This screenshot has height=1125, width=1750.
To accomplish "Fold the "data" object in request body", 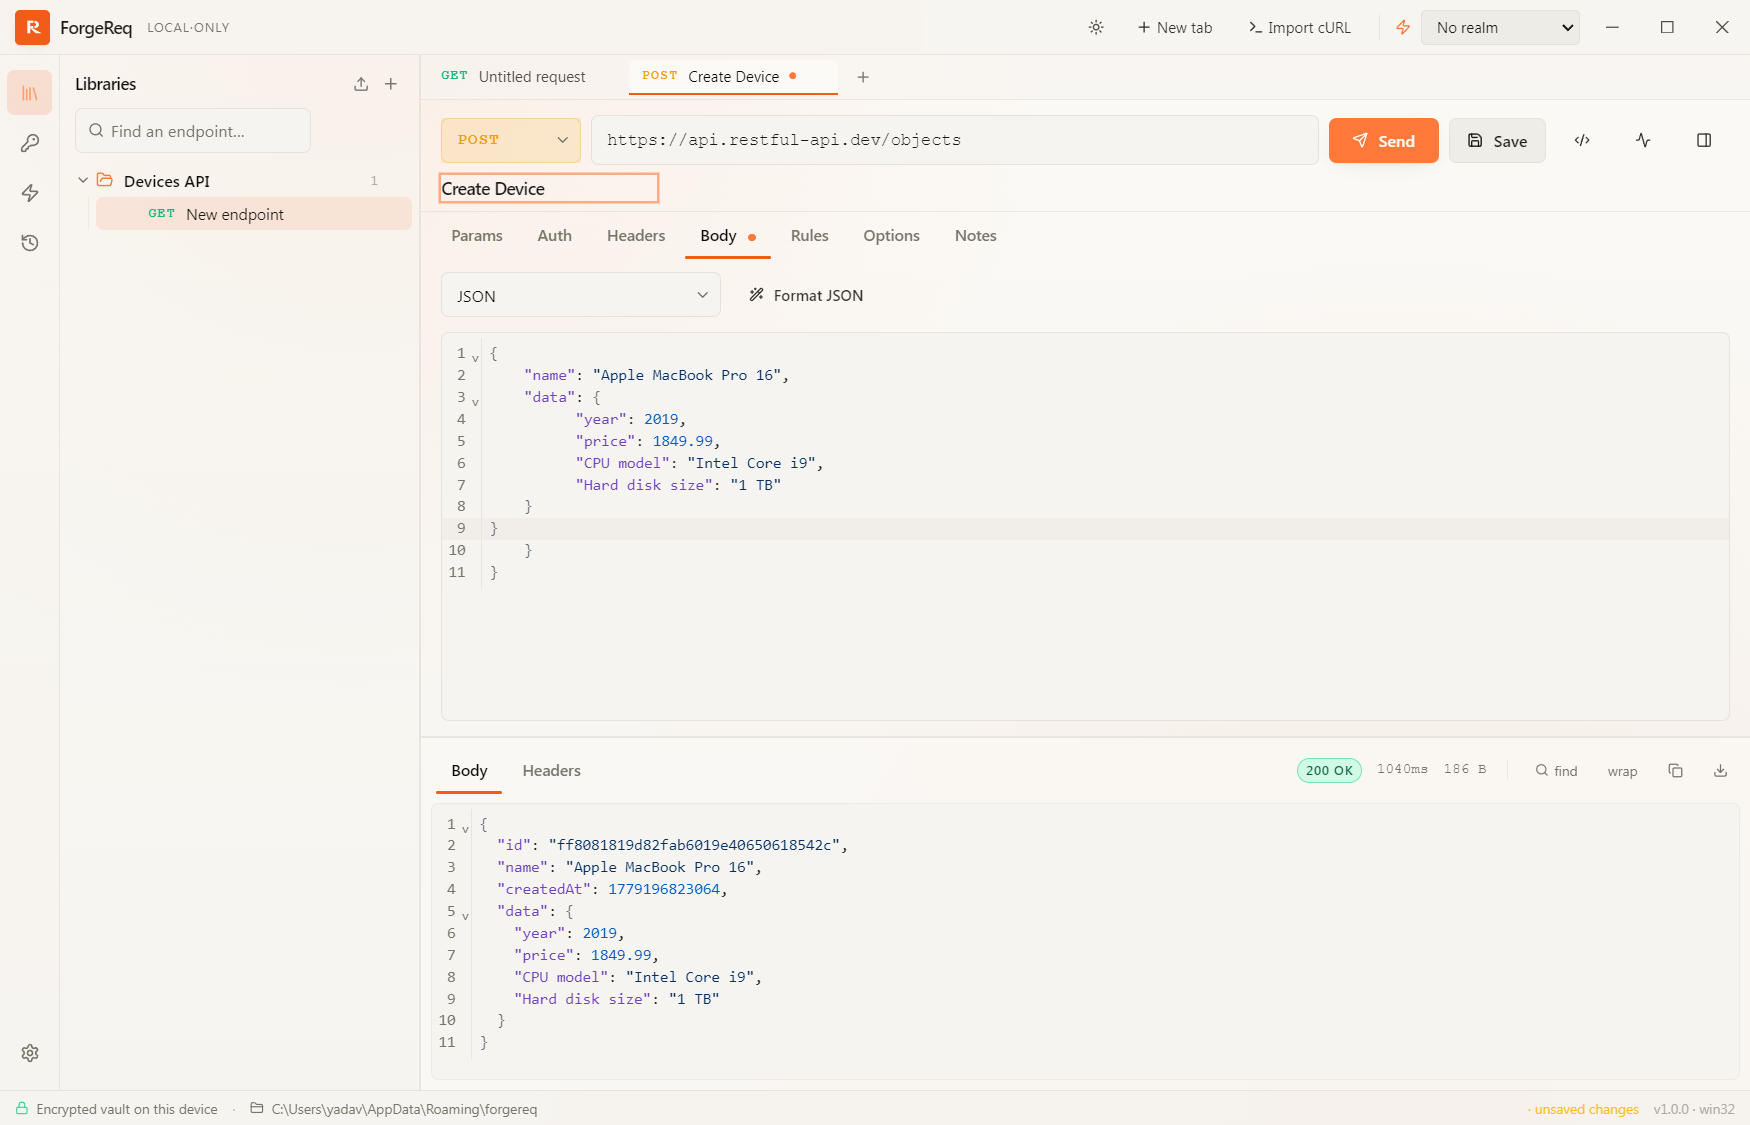I will 475,401.
